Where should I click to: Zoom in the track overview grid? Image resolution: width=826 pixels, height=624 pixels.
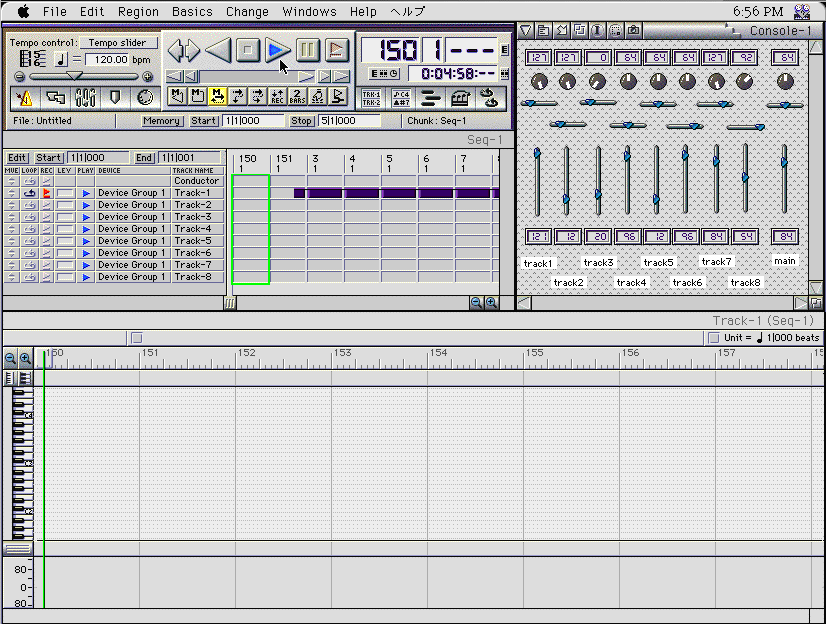[x=491, y=302]
